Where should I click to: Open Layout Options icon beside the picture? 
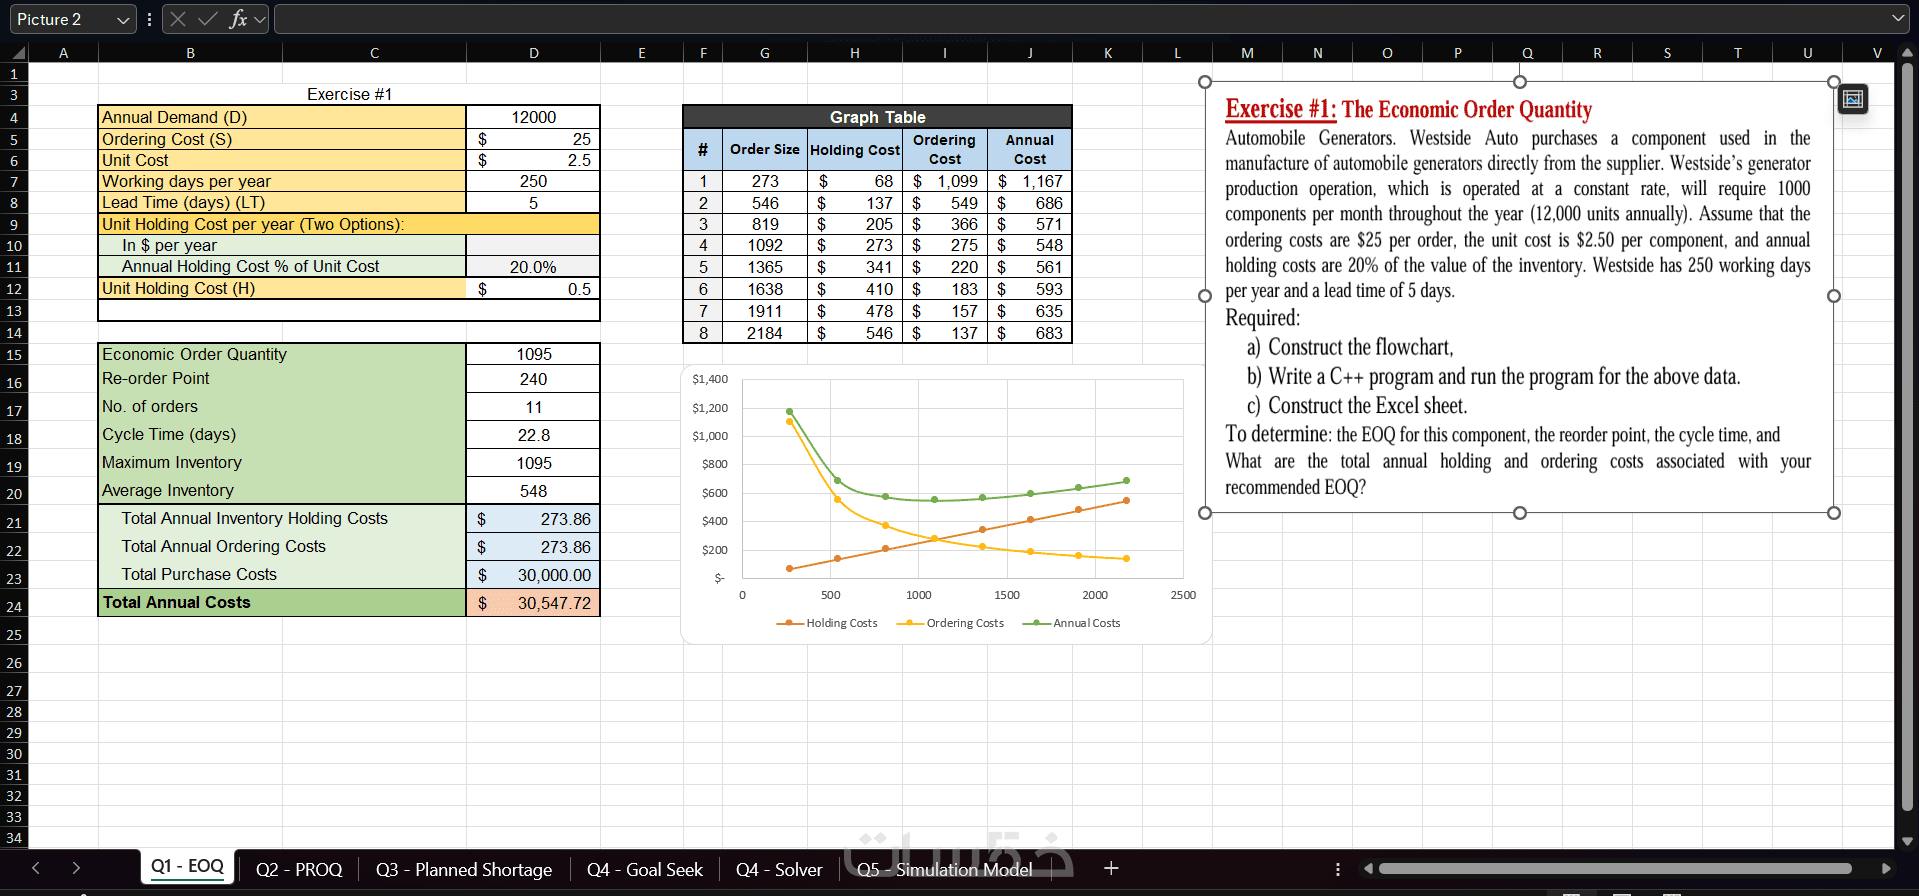point(1853,99)
